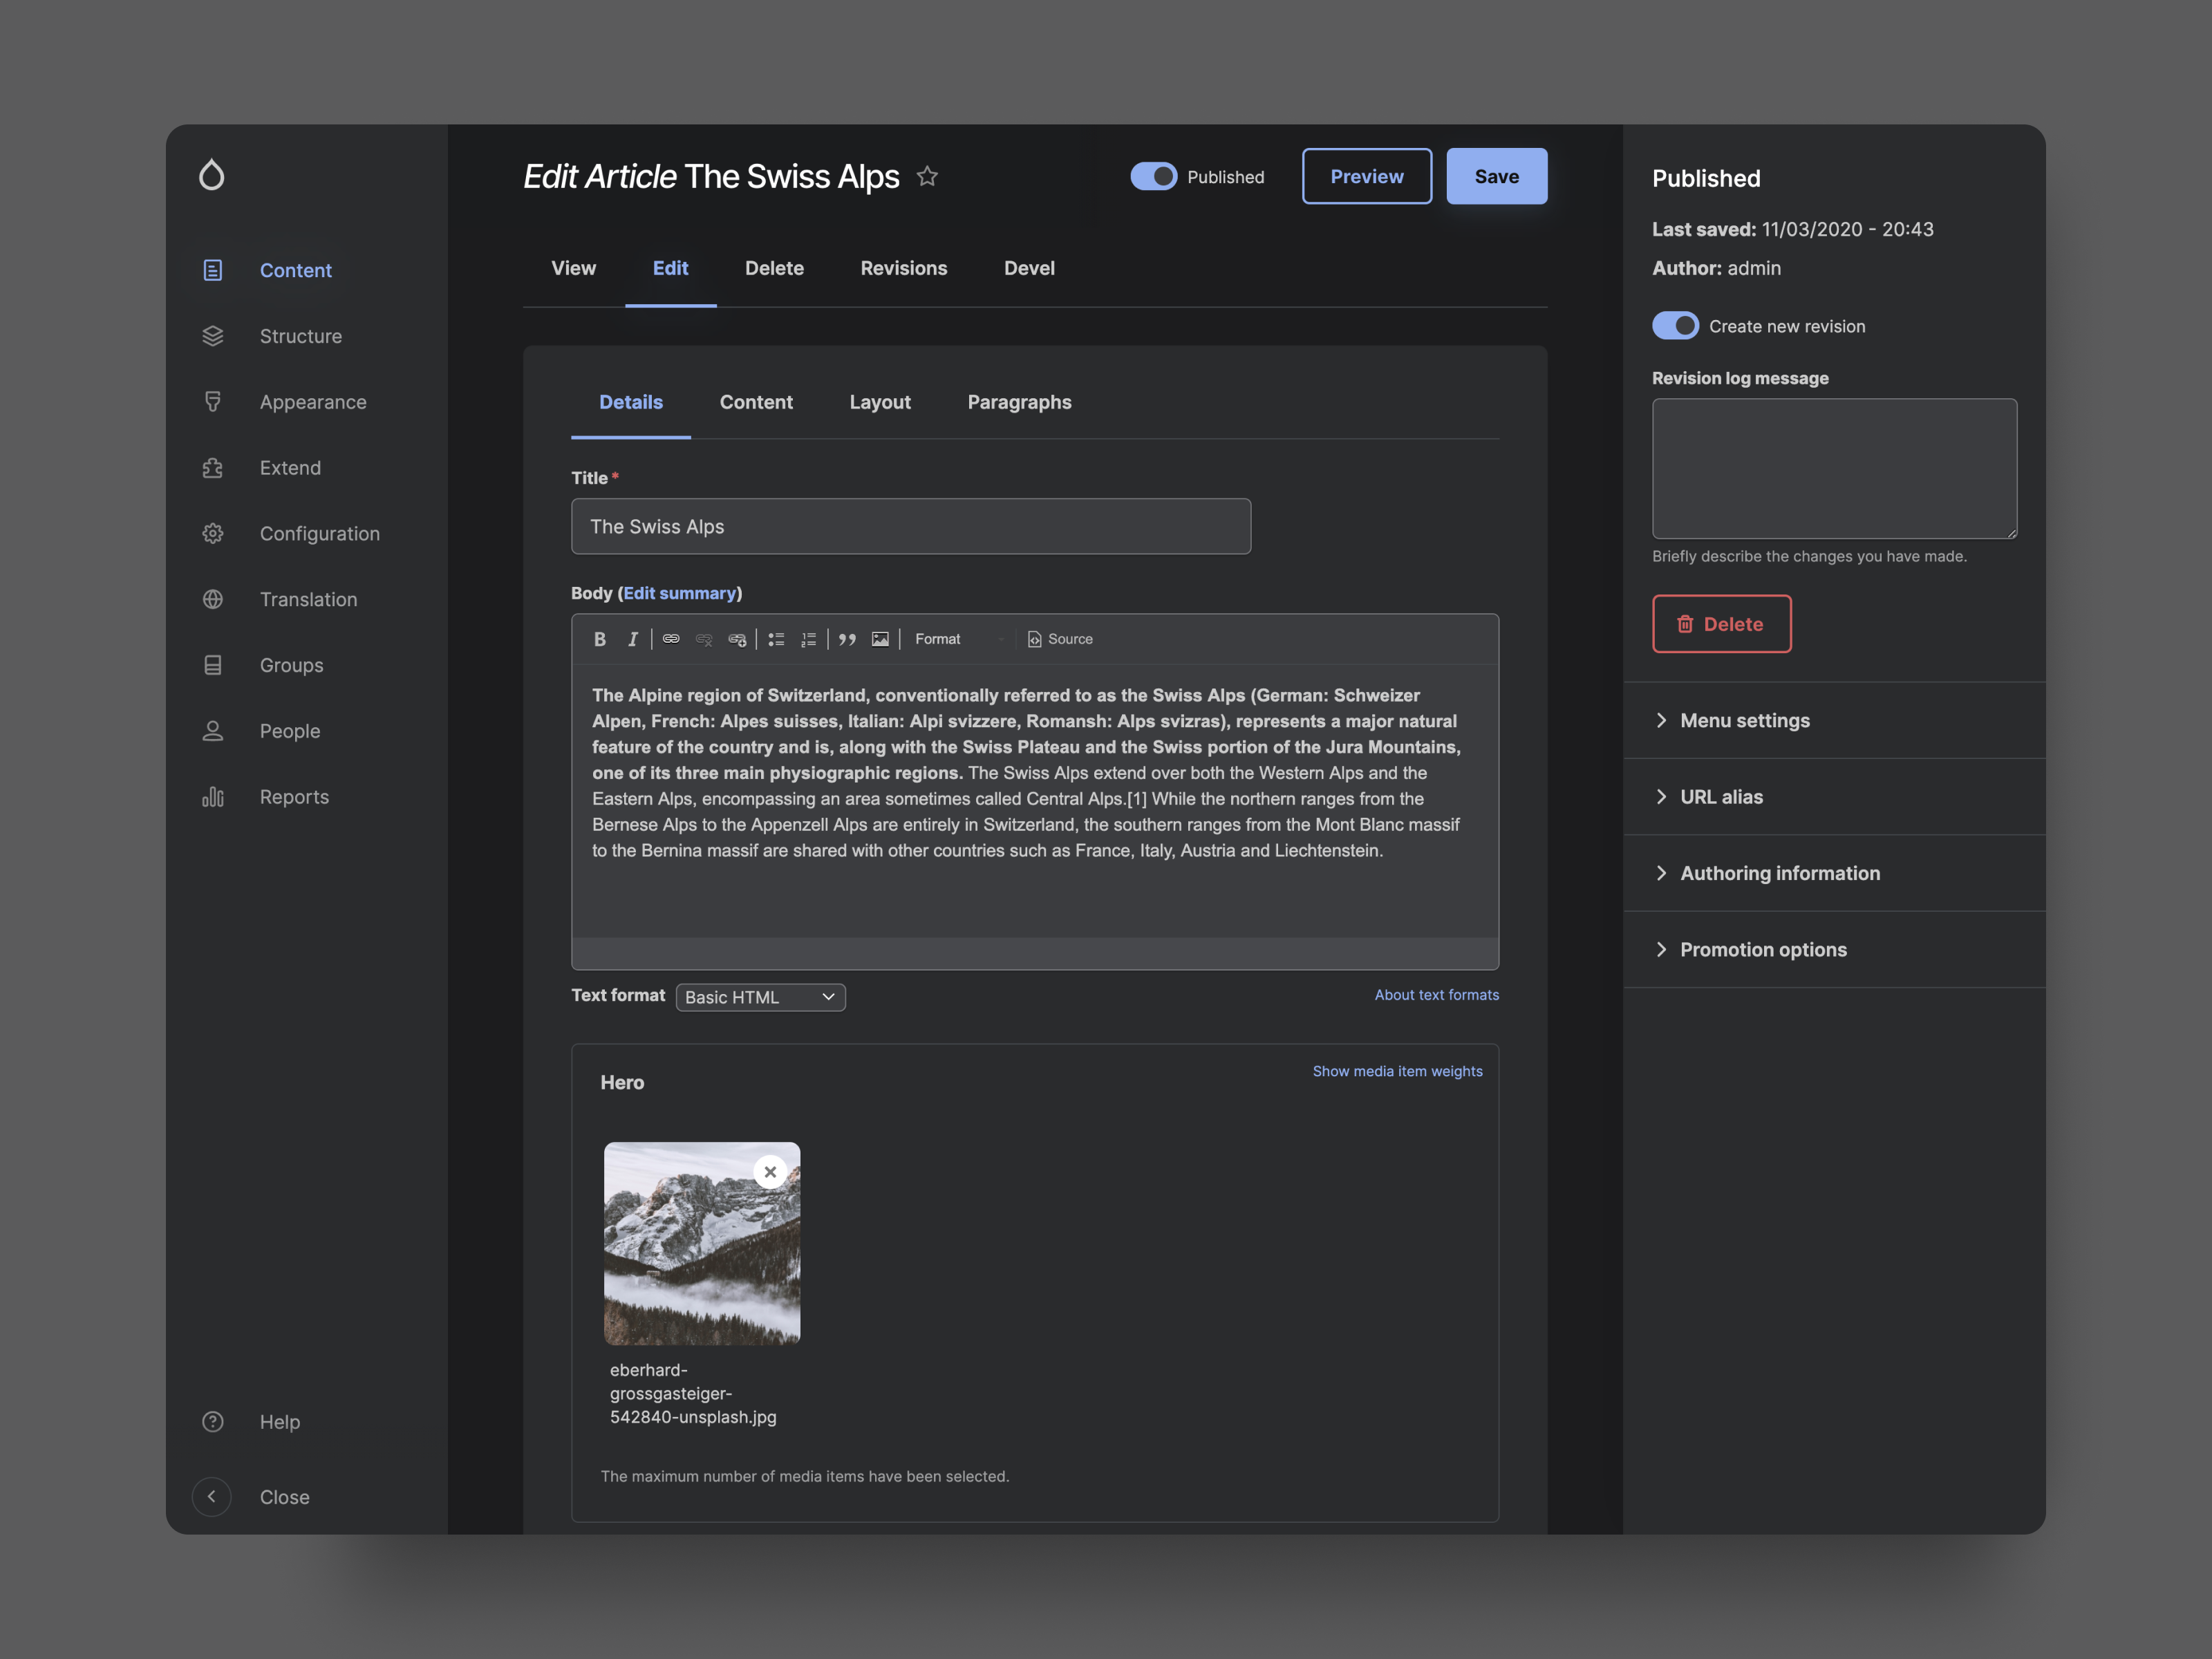Click into the Title input field
This screenshot has width=2212, height=1659.
[910, 526]
